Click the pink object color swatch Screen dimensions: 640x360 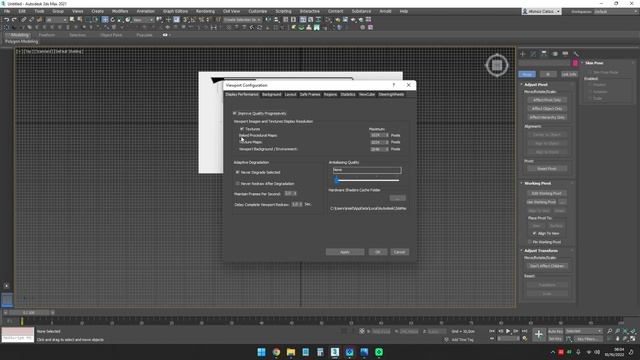[575, 63]
